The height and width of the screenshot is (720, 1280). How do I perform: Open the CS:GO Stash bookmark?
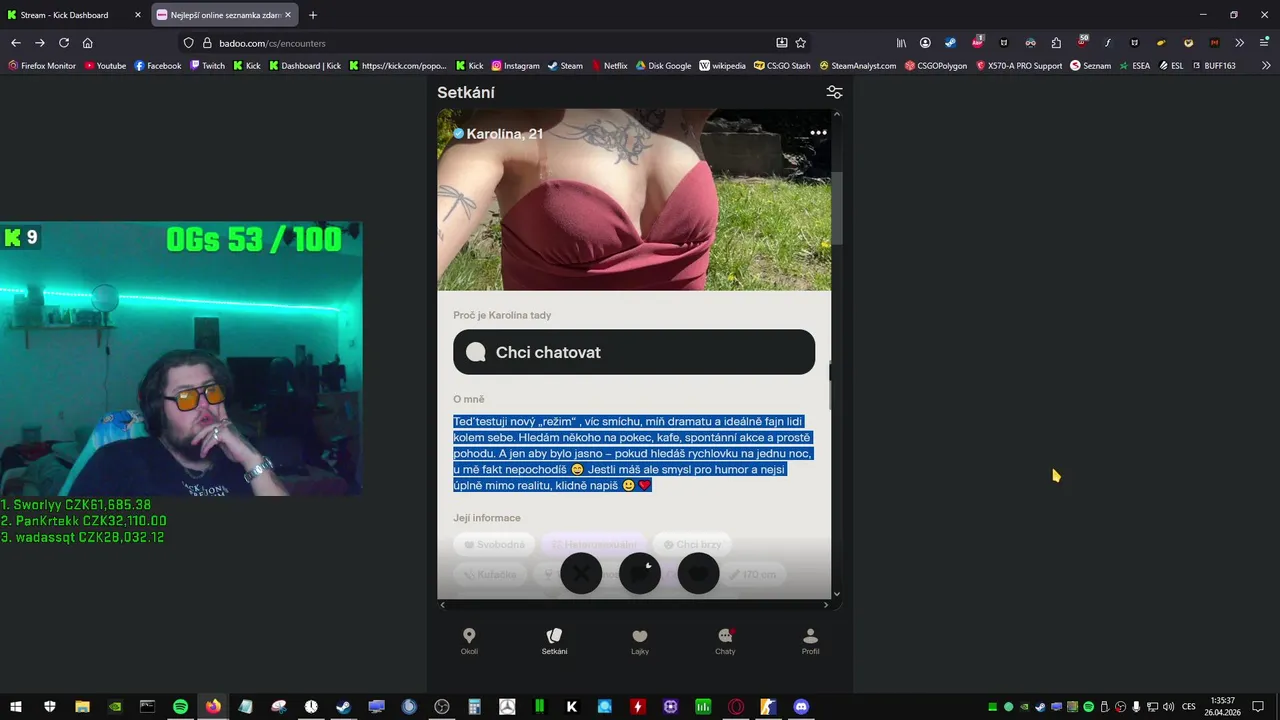(x=782, y=66)
